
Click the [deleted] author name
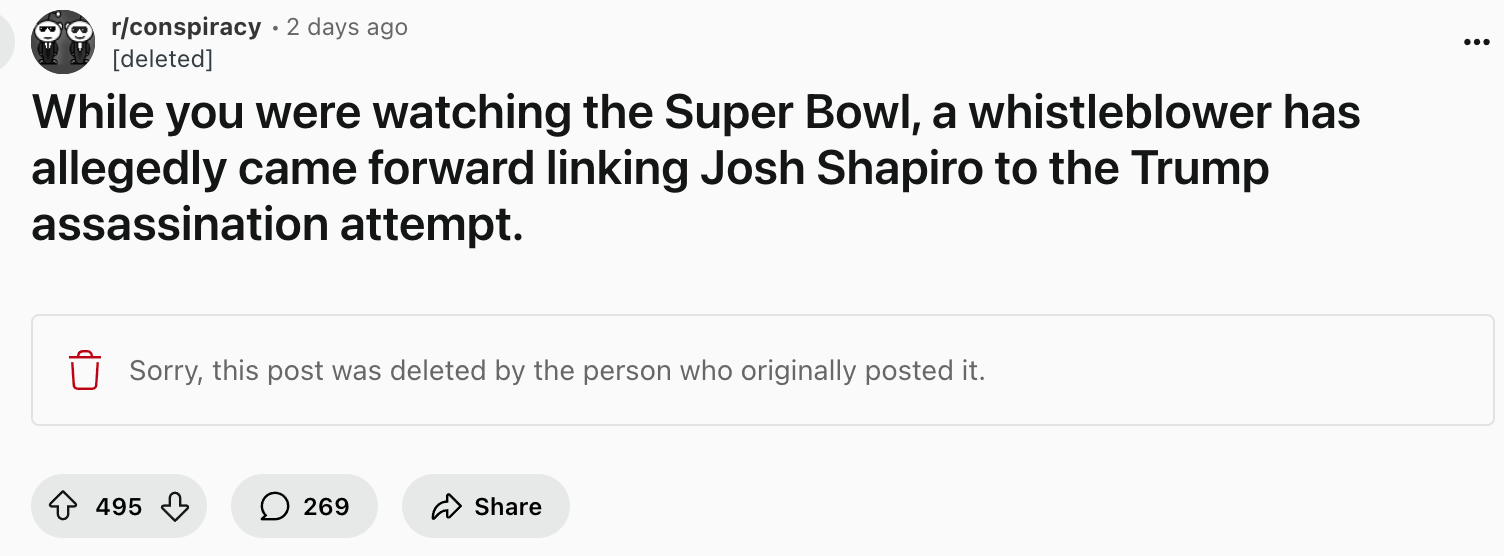point(162,59)
